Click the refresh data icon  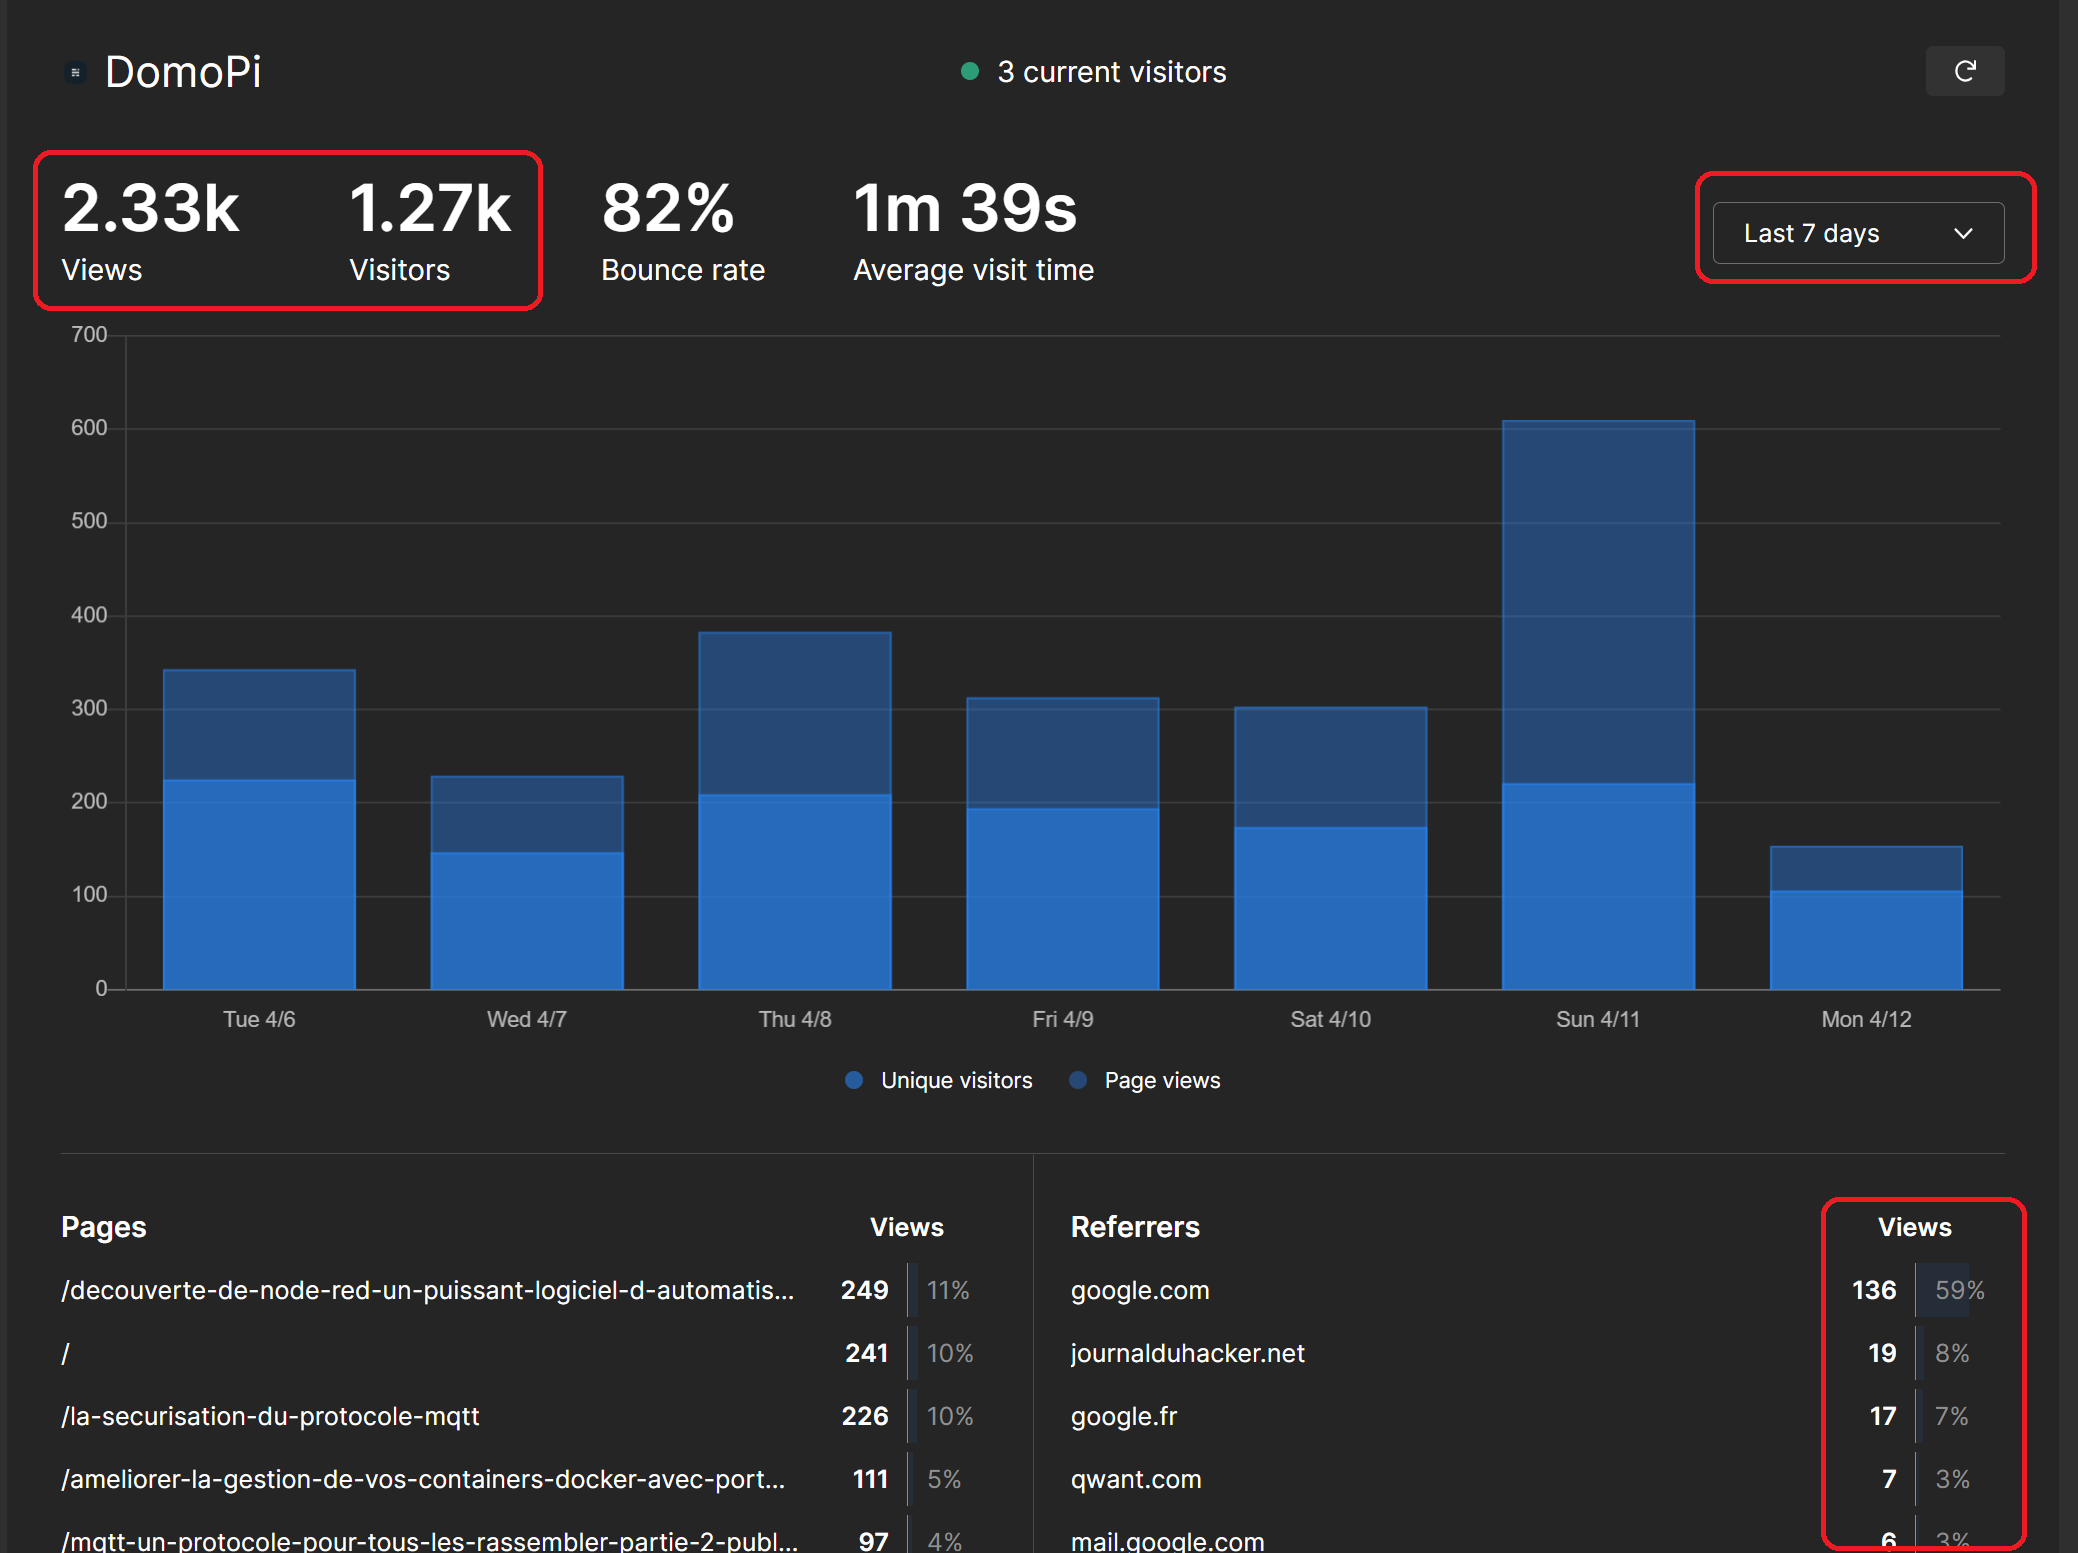(1964, 71)
